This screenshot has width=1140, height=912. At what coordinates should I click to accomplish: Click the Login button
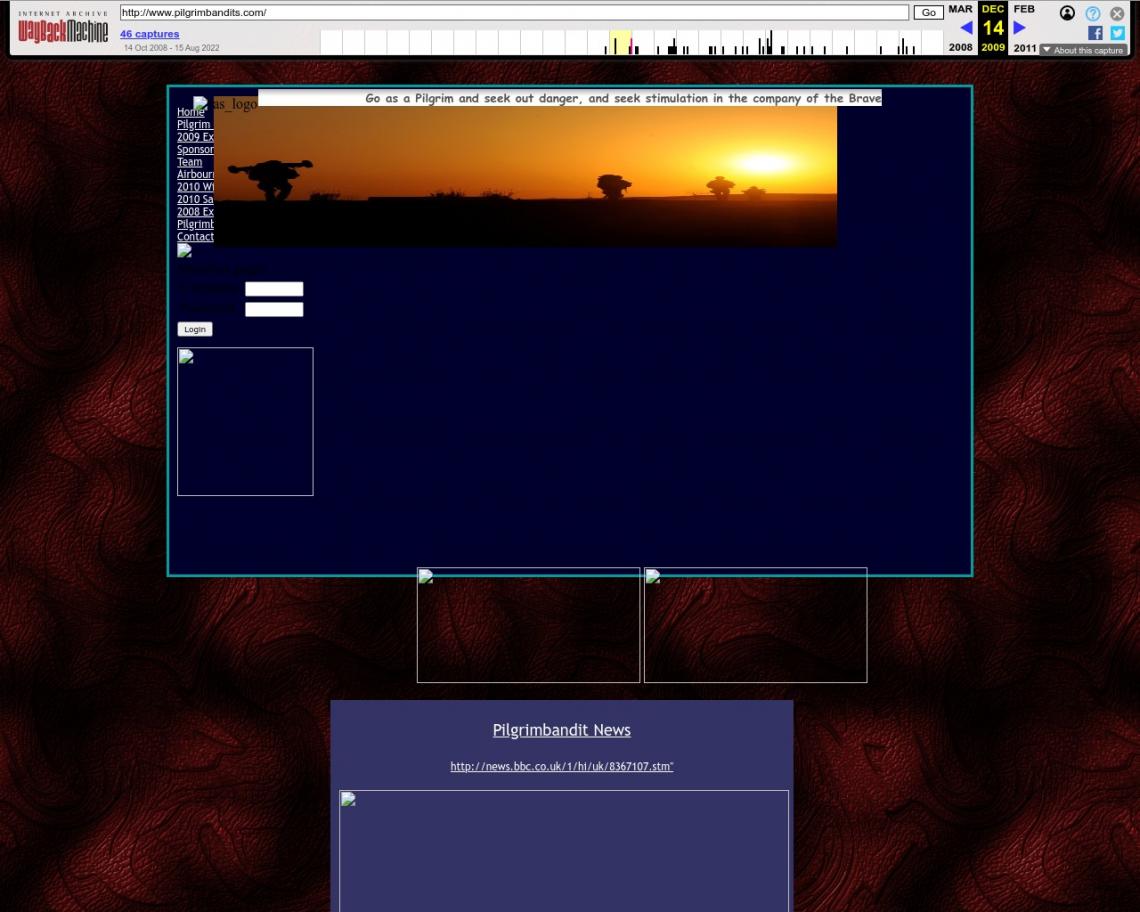click(195, 329)
